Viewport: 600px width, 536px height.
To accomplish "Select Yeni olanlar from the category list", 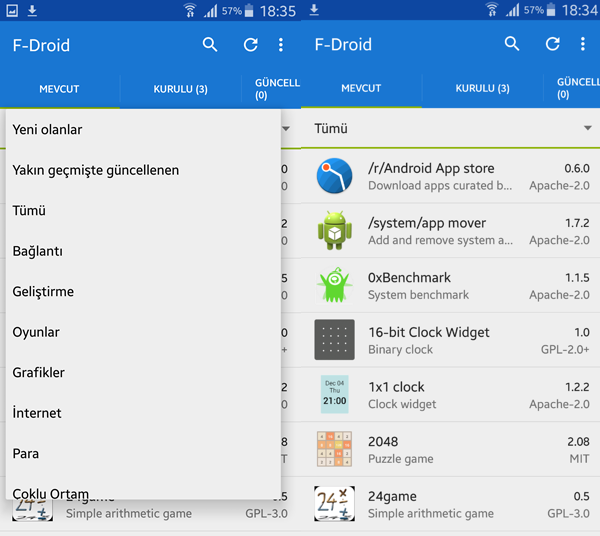I will [143, 130].
